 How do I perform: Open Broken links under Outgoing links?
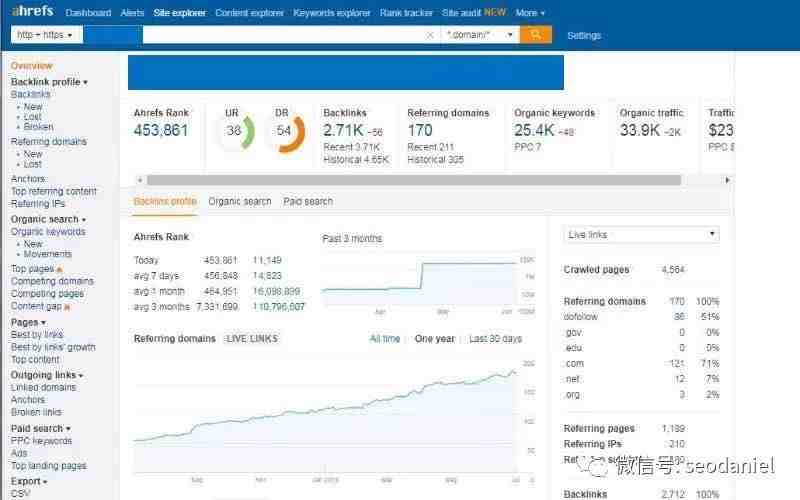click(36, 412)
